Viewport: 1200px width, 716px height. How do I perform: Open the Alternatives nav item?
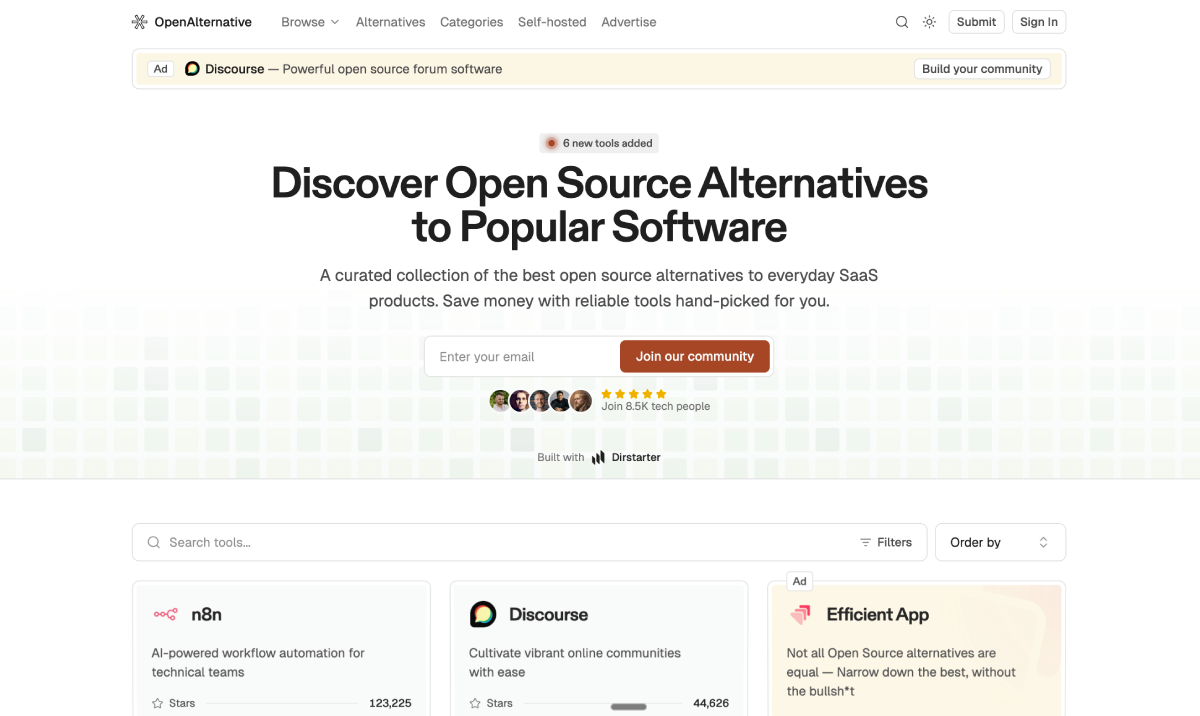(390, 22)
